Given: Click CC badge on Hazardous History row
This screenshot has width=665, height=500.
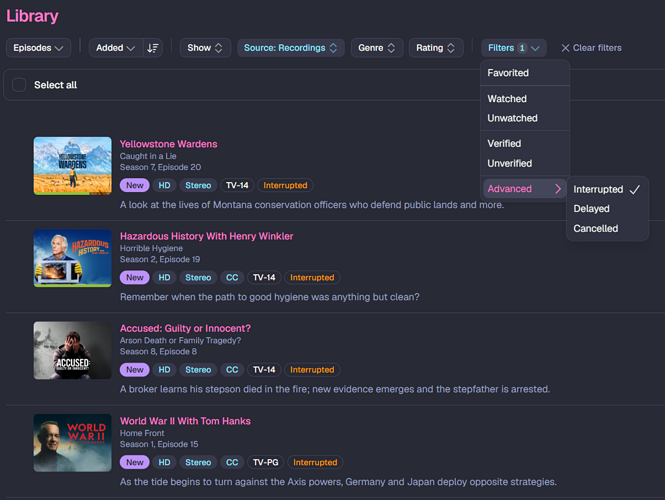Looking at the screenshot, I should point(232,278).
